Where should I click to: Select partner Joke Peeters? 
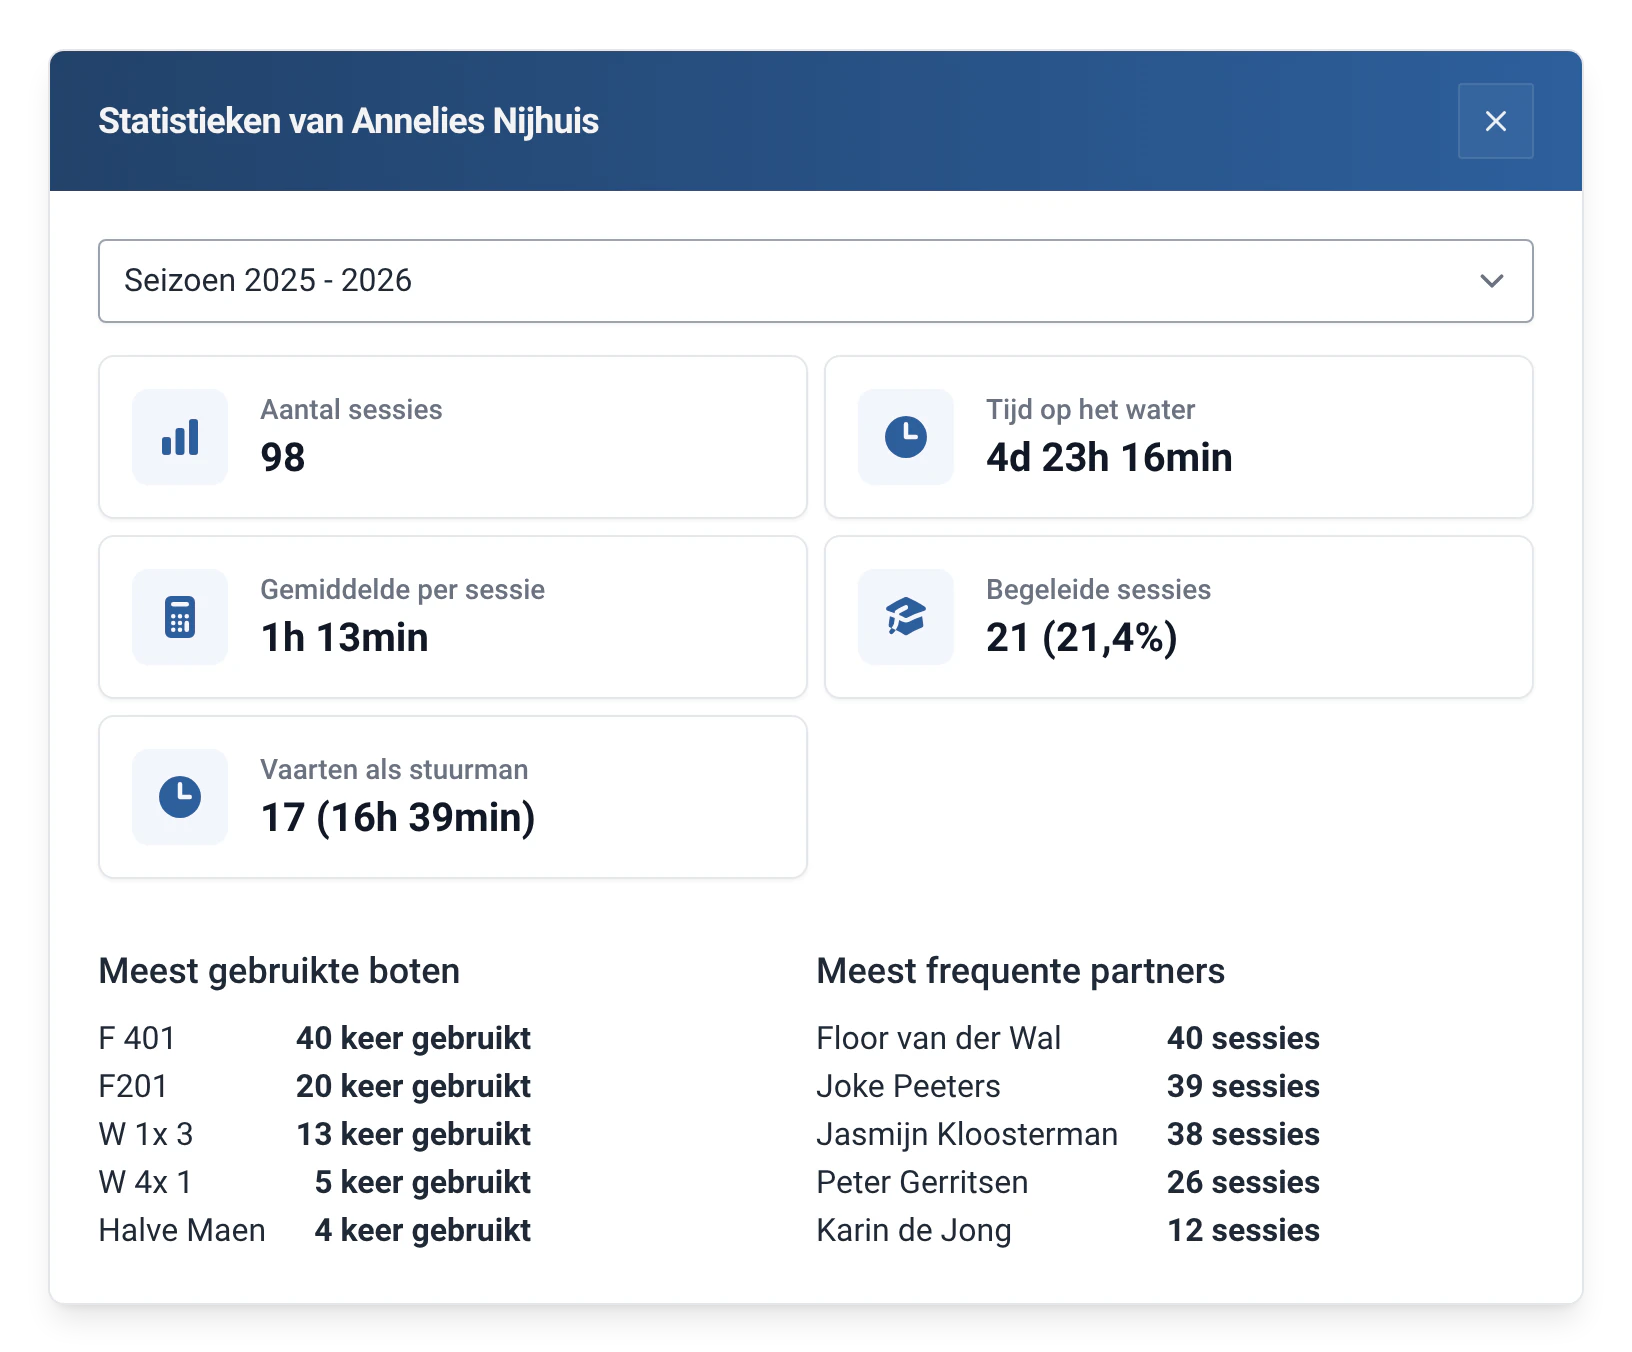pos(908,1086)
